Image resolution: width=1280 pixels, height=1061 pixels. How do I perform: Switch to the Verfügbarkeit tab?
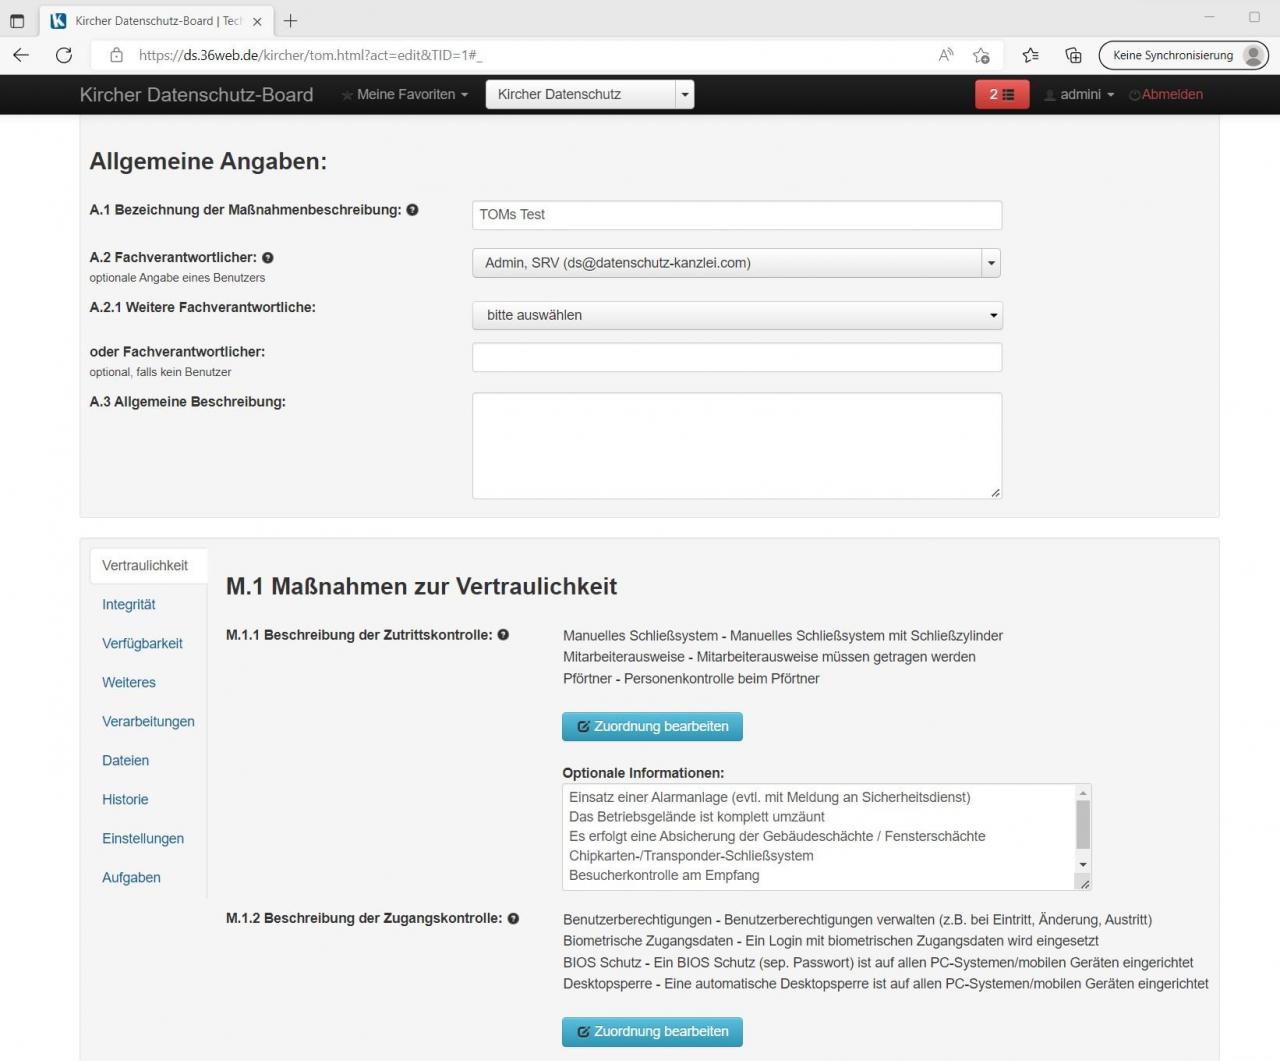click(142, 643)
